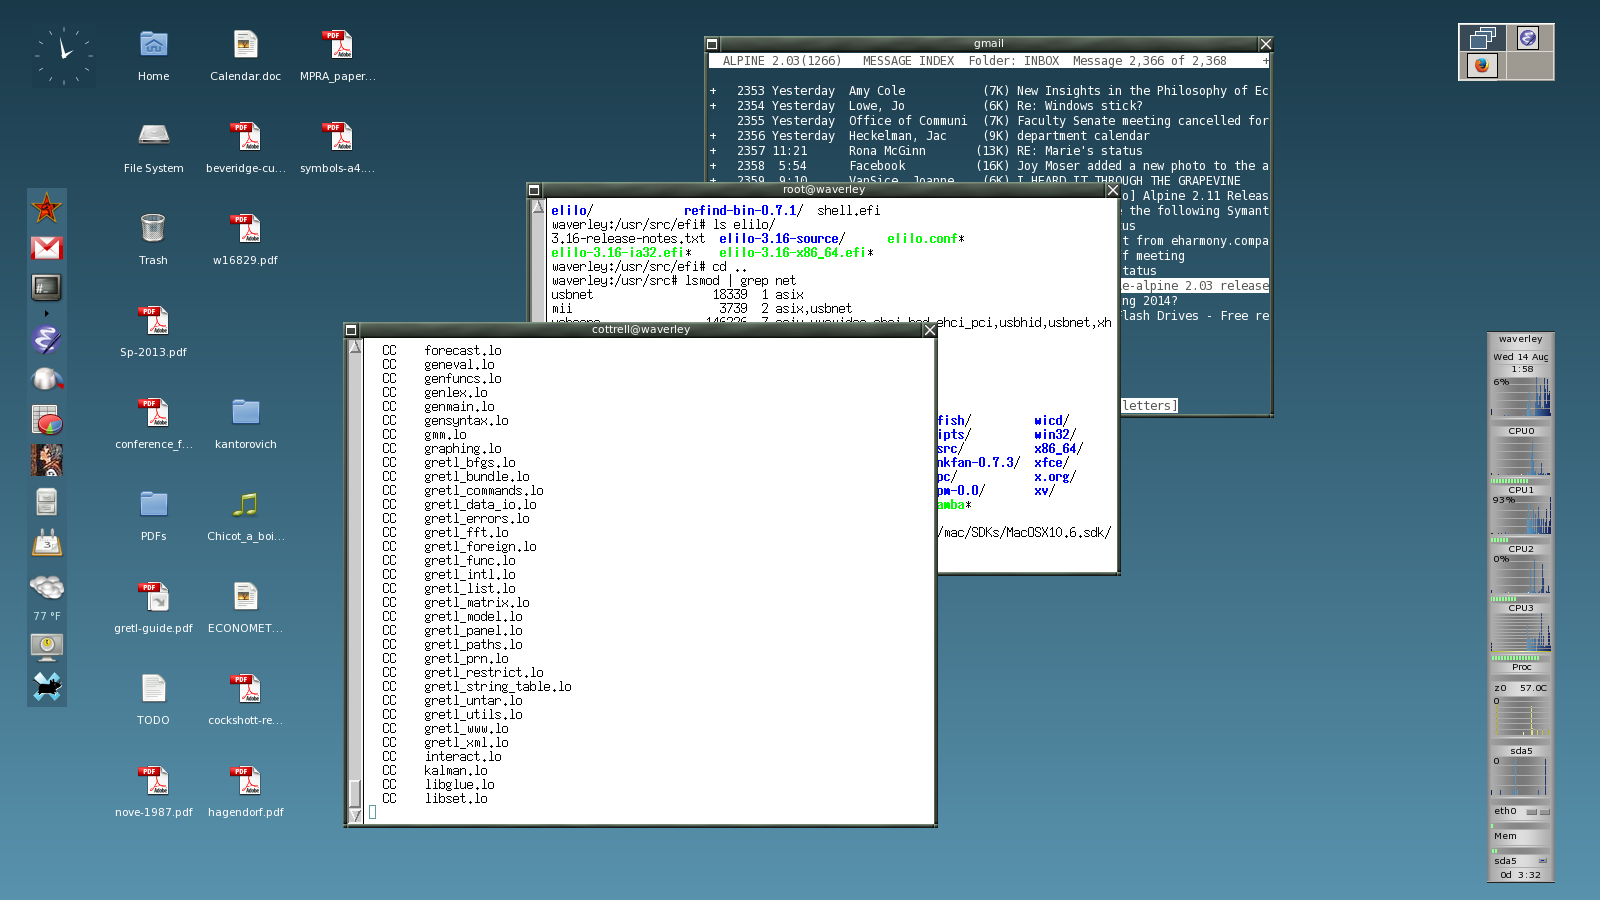
Task: Switch workspace using the pager dockapp
Action: click(1481, 37)
